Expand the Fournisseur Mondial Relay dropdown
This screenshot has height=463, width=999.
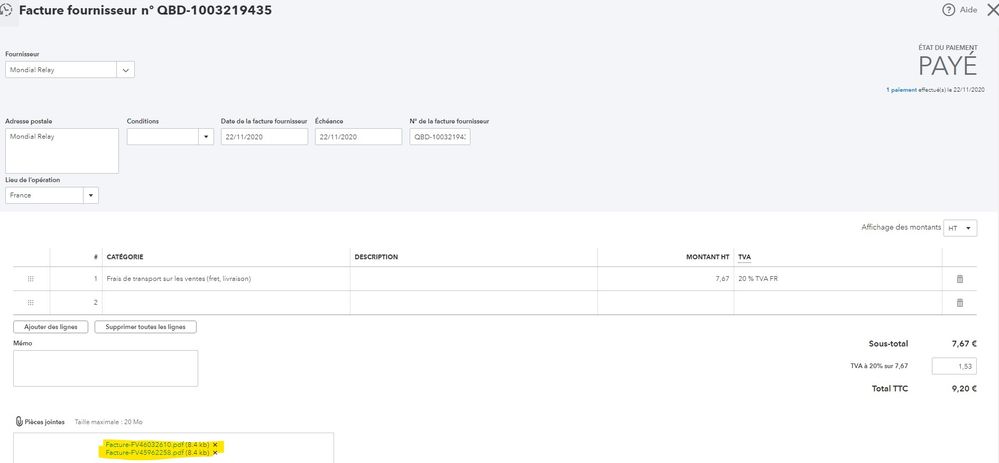126,70
